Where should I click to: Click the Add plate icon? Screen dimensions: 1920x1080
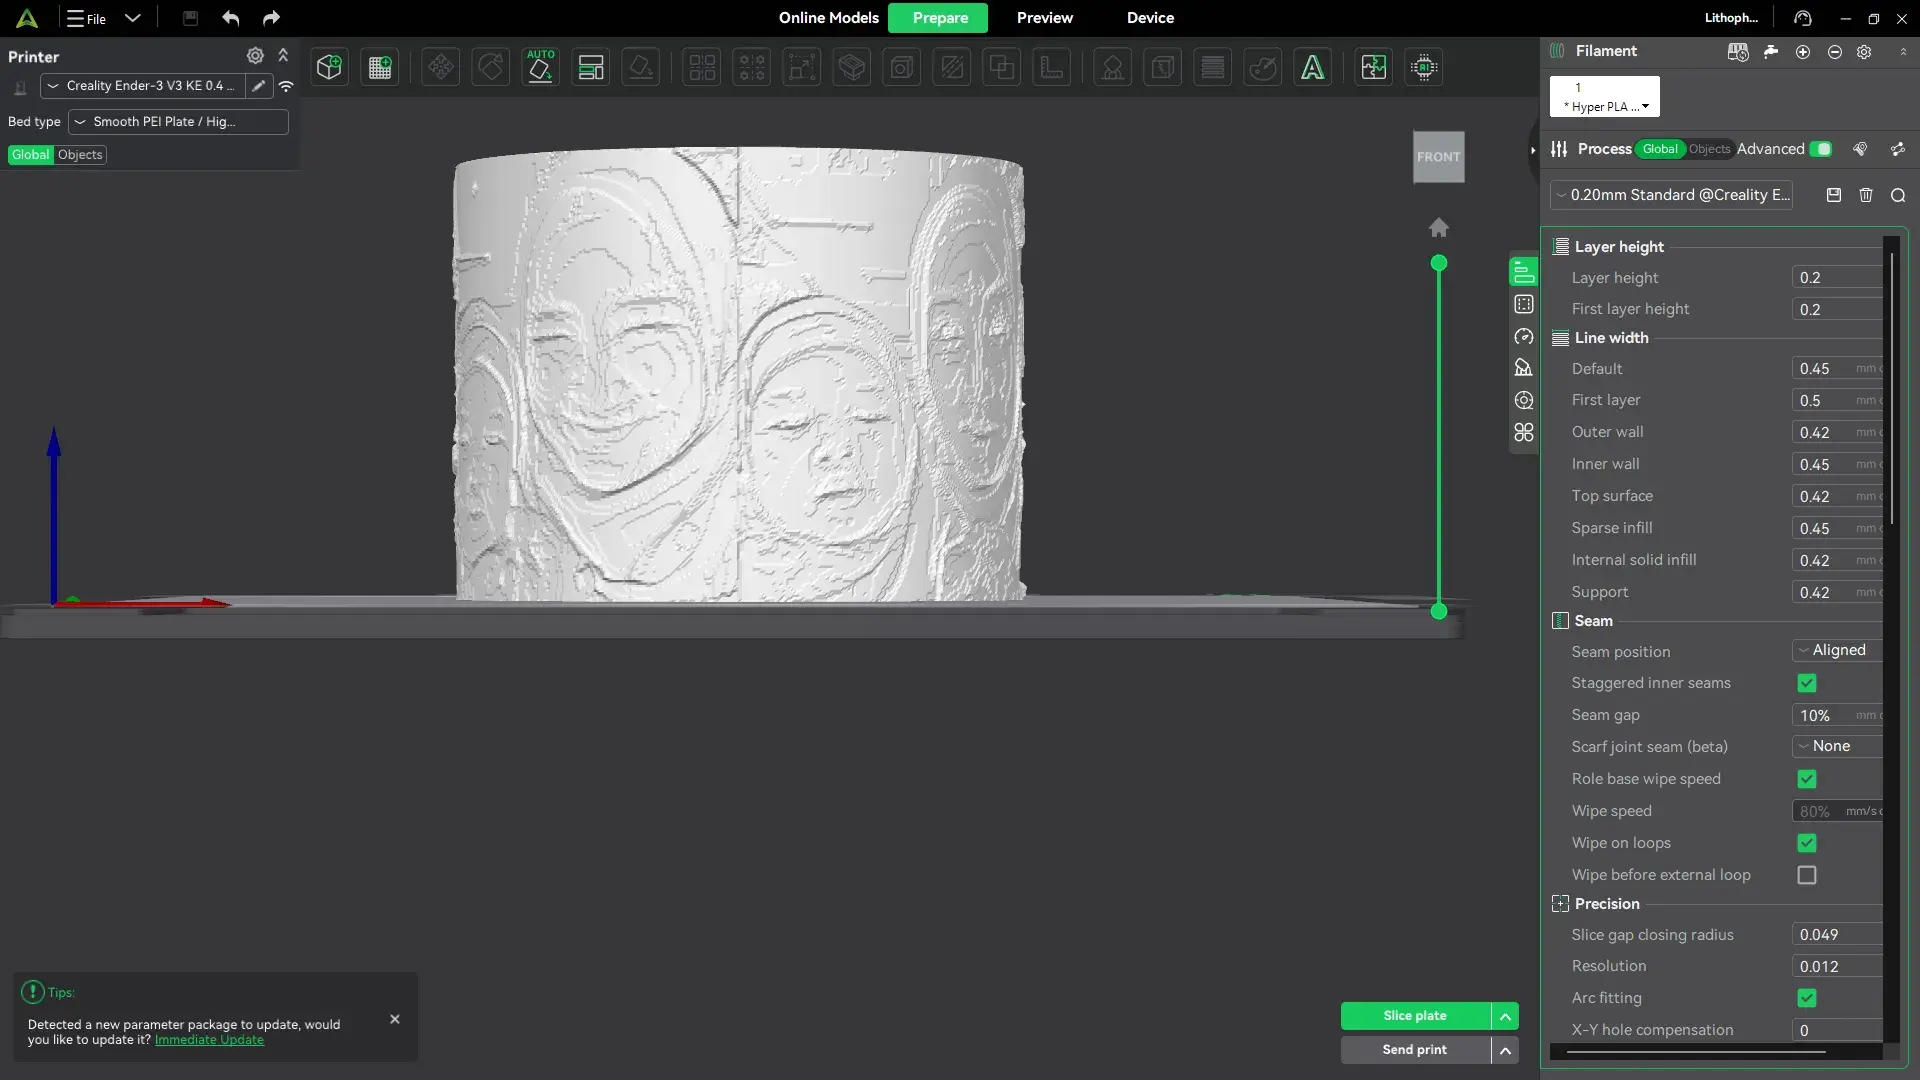(x=380, y=67)
